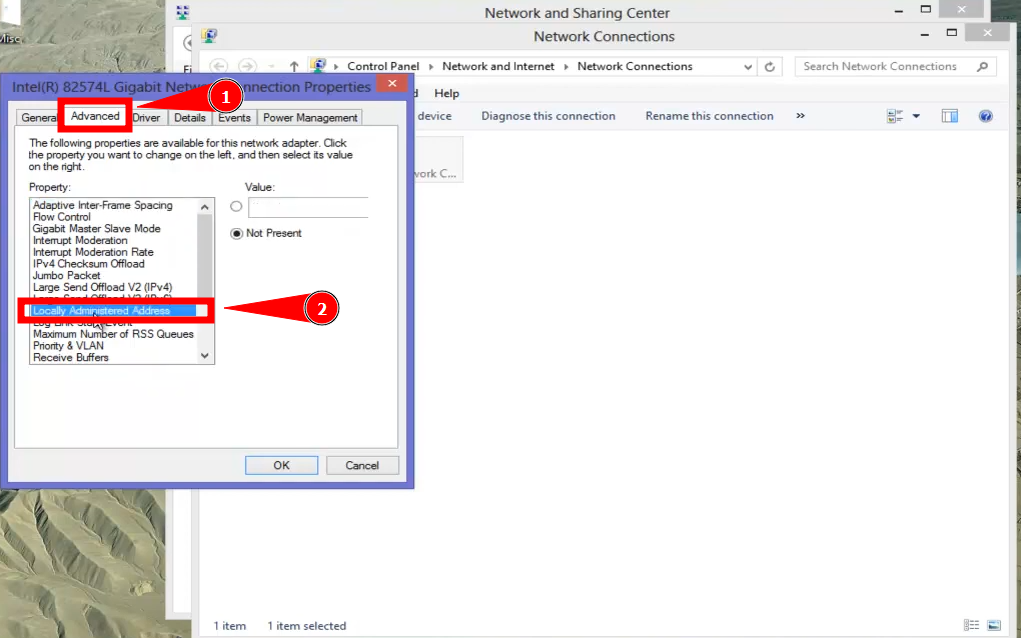The width and height of the screenshot is (1021, 638).
Task: Open the address bar dropdown arrow
Action: click(x=748, y=66)
